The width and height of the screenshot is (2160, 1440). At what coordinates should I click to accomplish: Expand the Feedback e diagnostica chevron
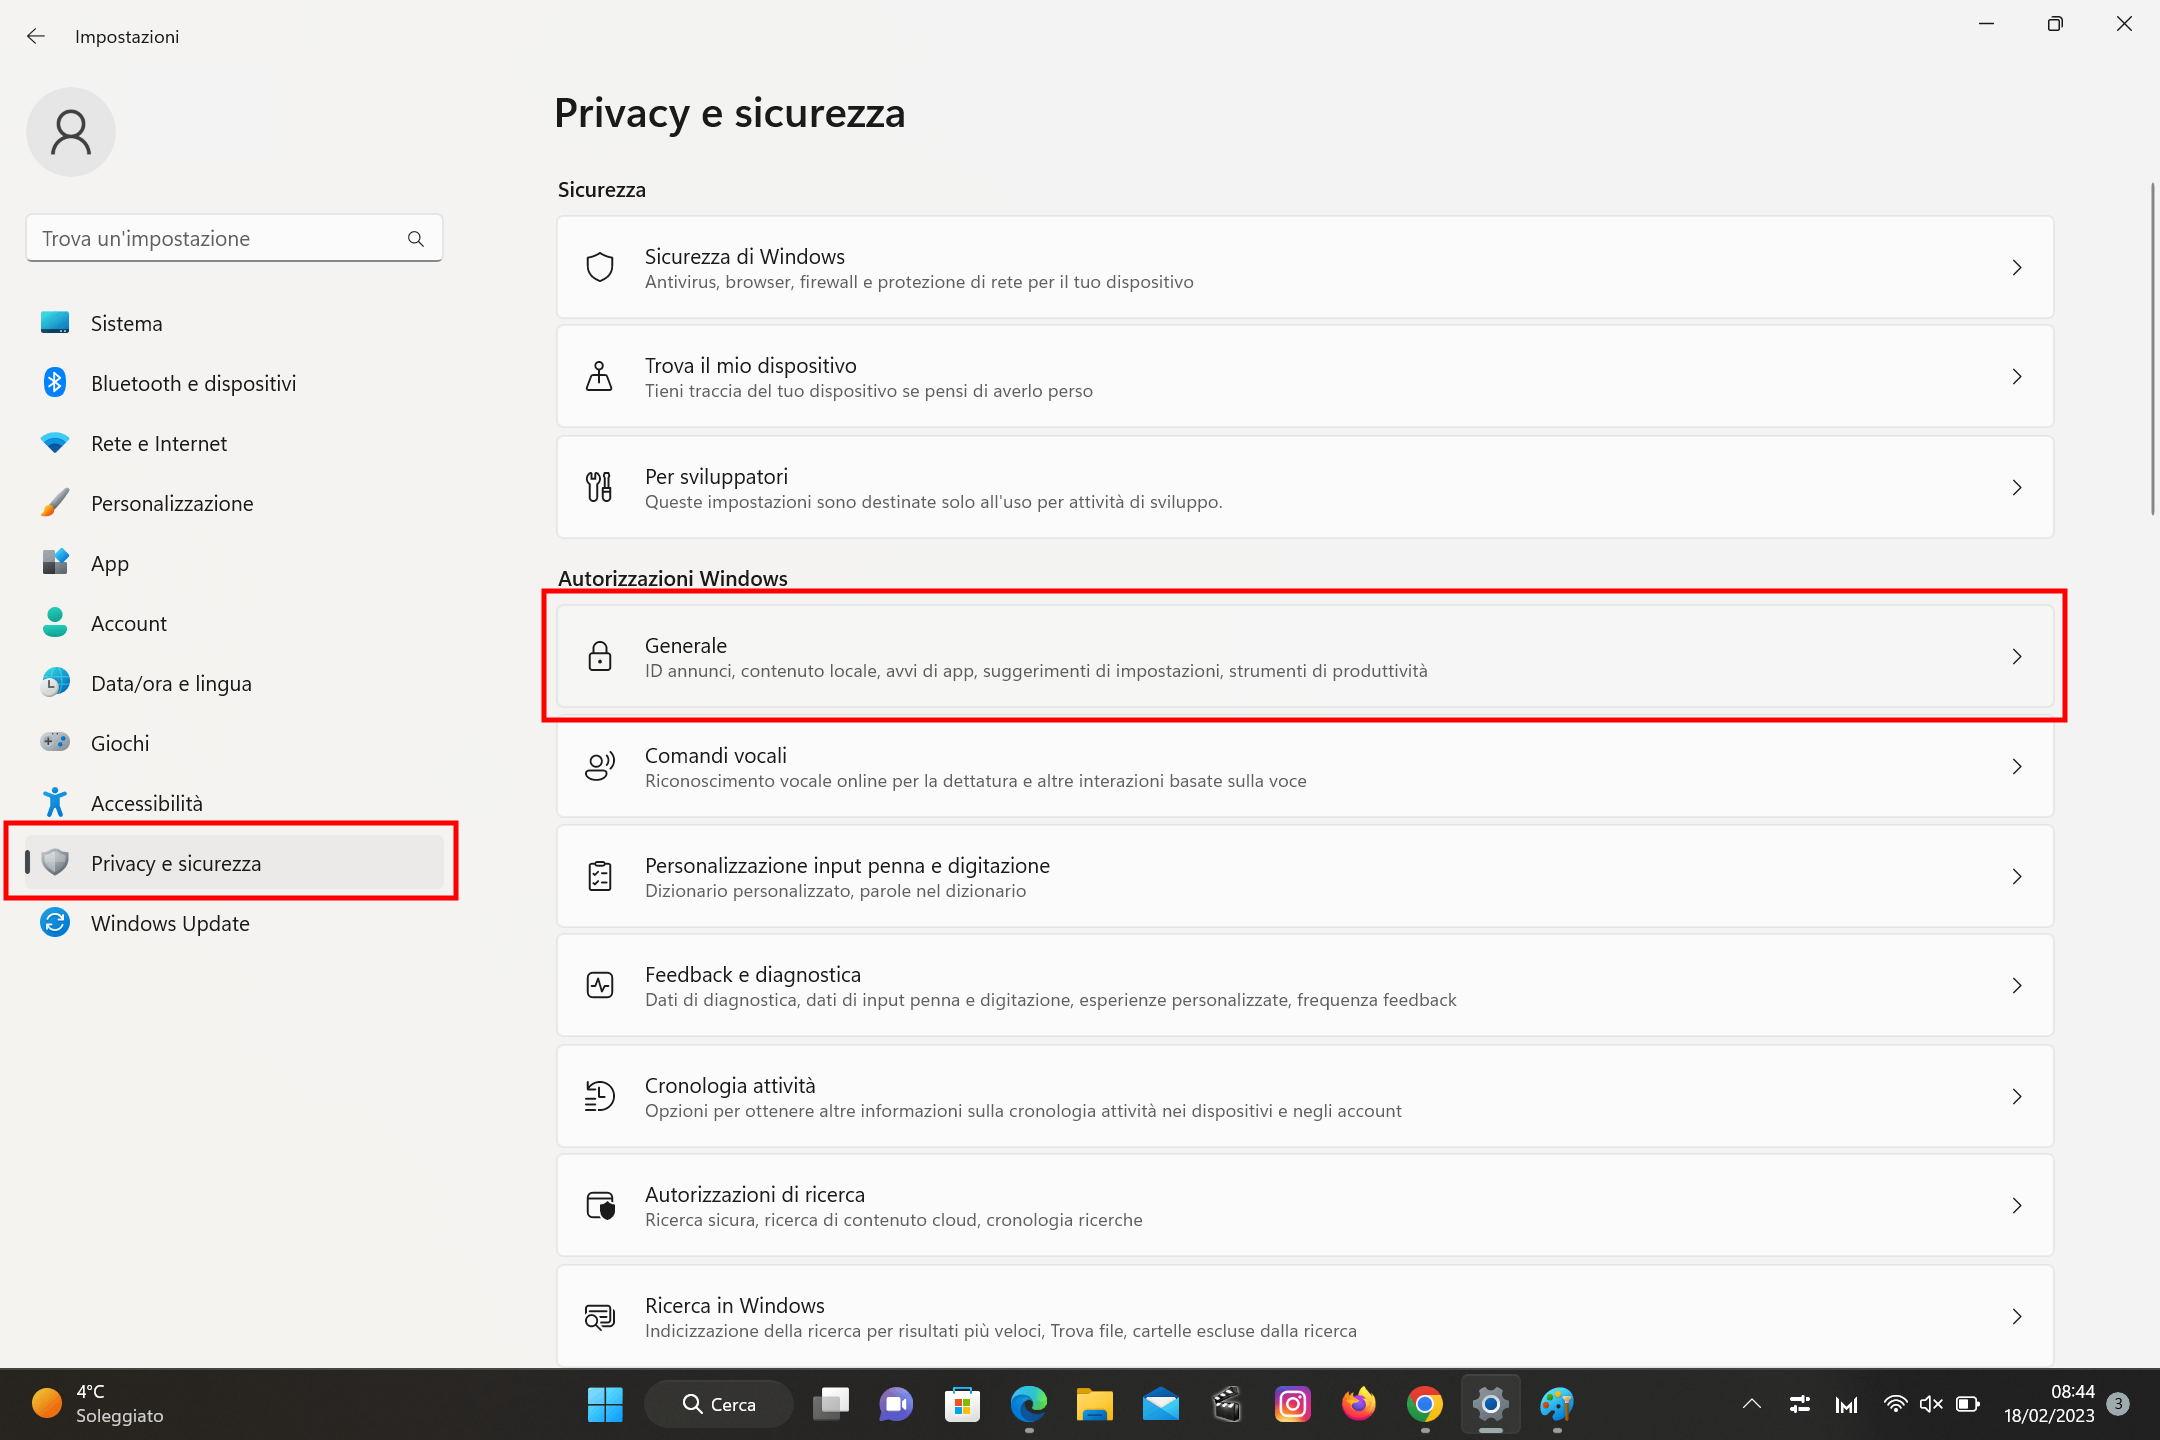click(2016, 986)
